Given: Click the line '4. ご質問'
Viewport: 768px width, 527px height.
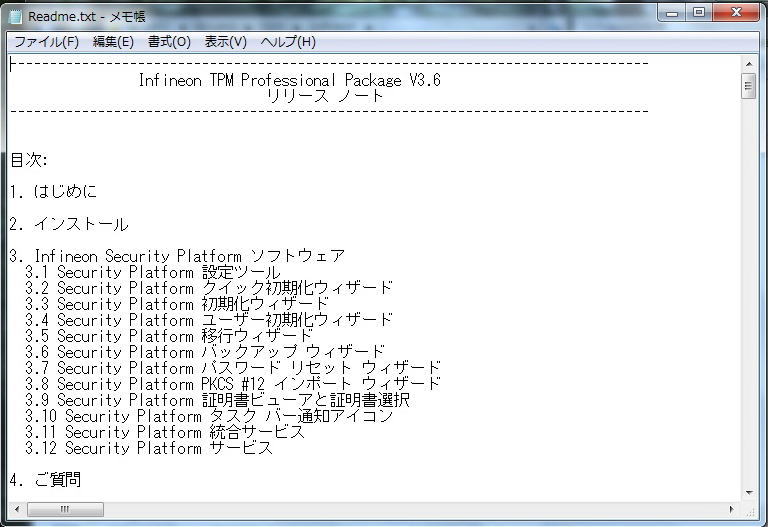Looking at the screenshot, I should point(46,480).
